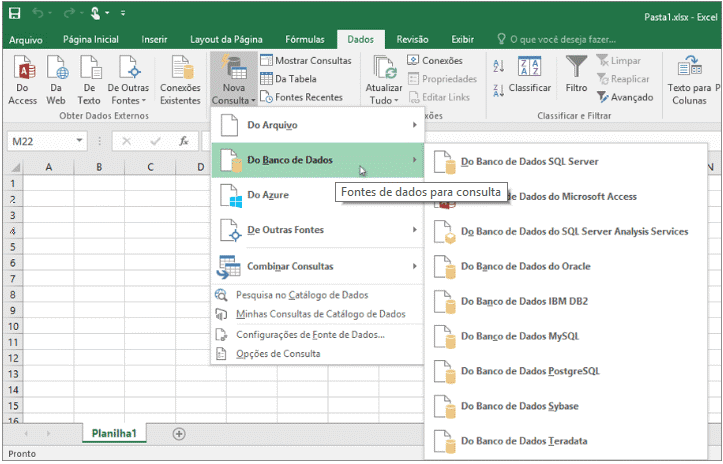This screenshot has height=464, width=723.
Task: Choose Do Banco de Dados Teradata
Action: [x=566, y=441]
